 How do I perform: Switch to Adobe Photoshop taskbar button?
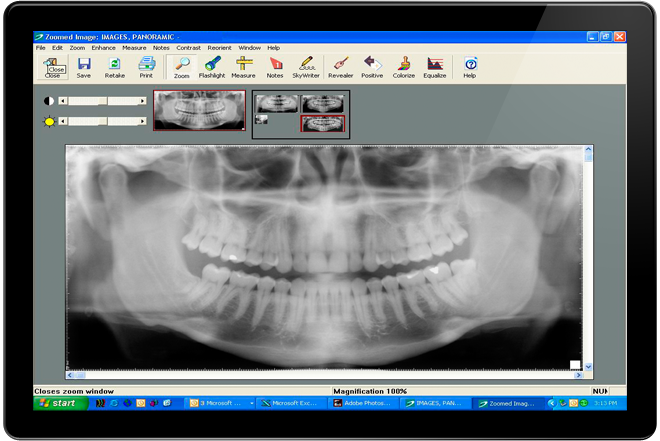coord(363,403)
